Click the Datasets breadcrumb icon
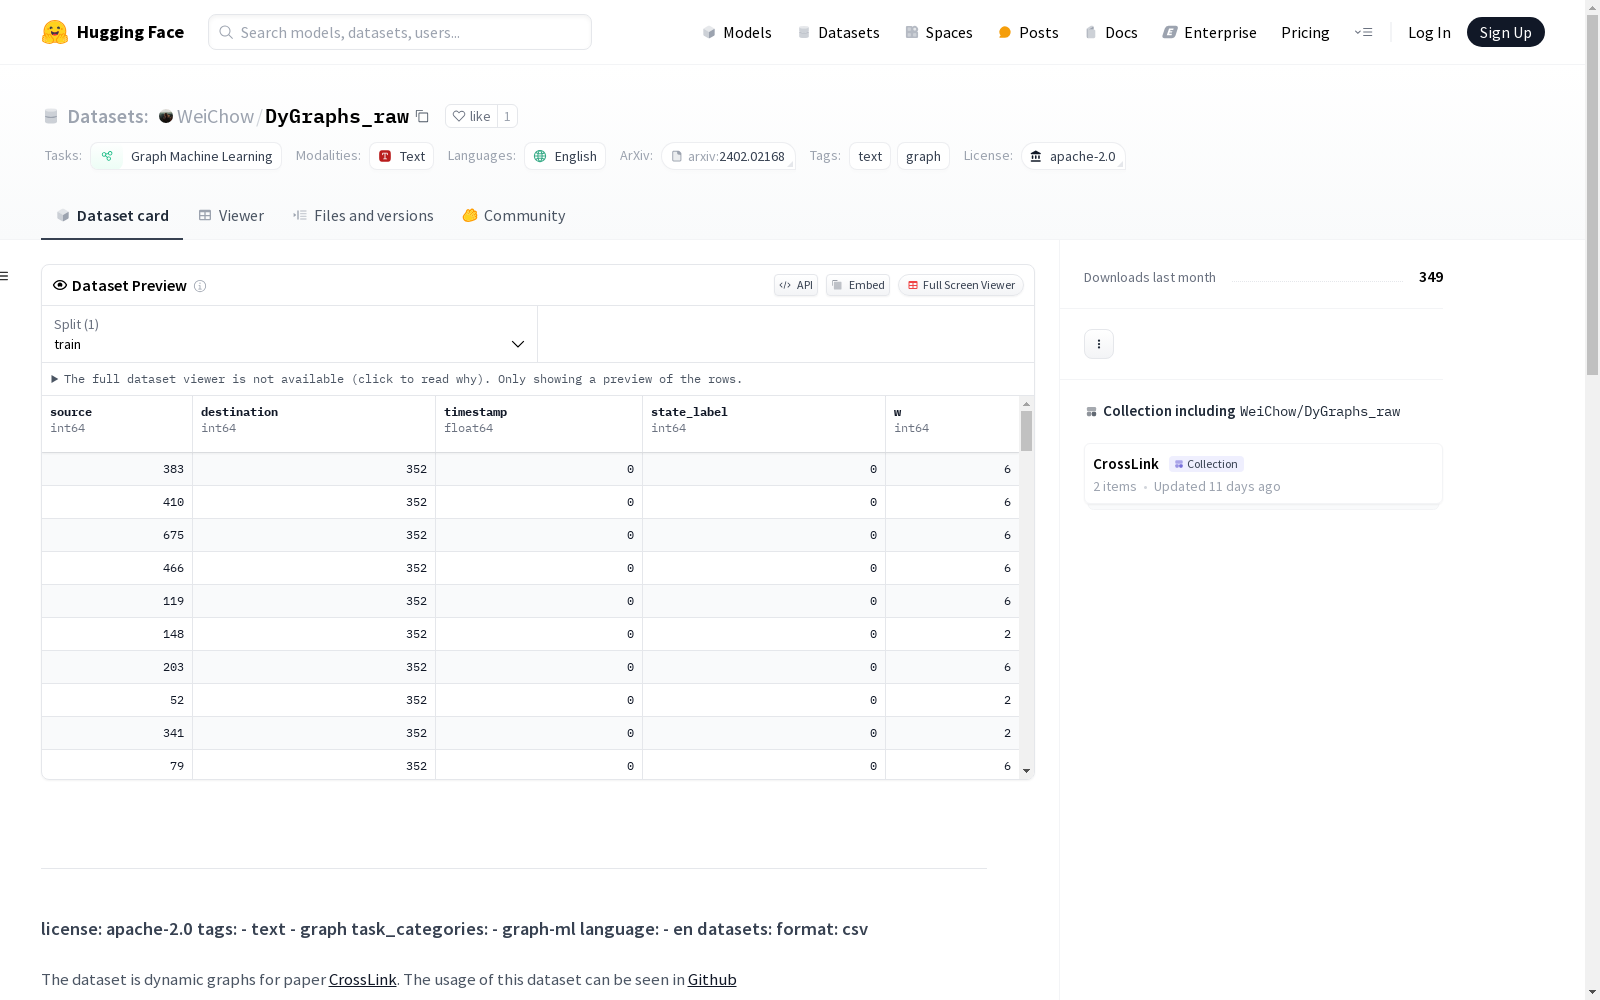This screenshot has width=1600, height=1000. coord(51,116)
